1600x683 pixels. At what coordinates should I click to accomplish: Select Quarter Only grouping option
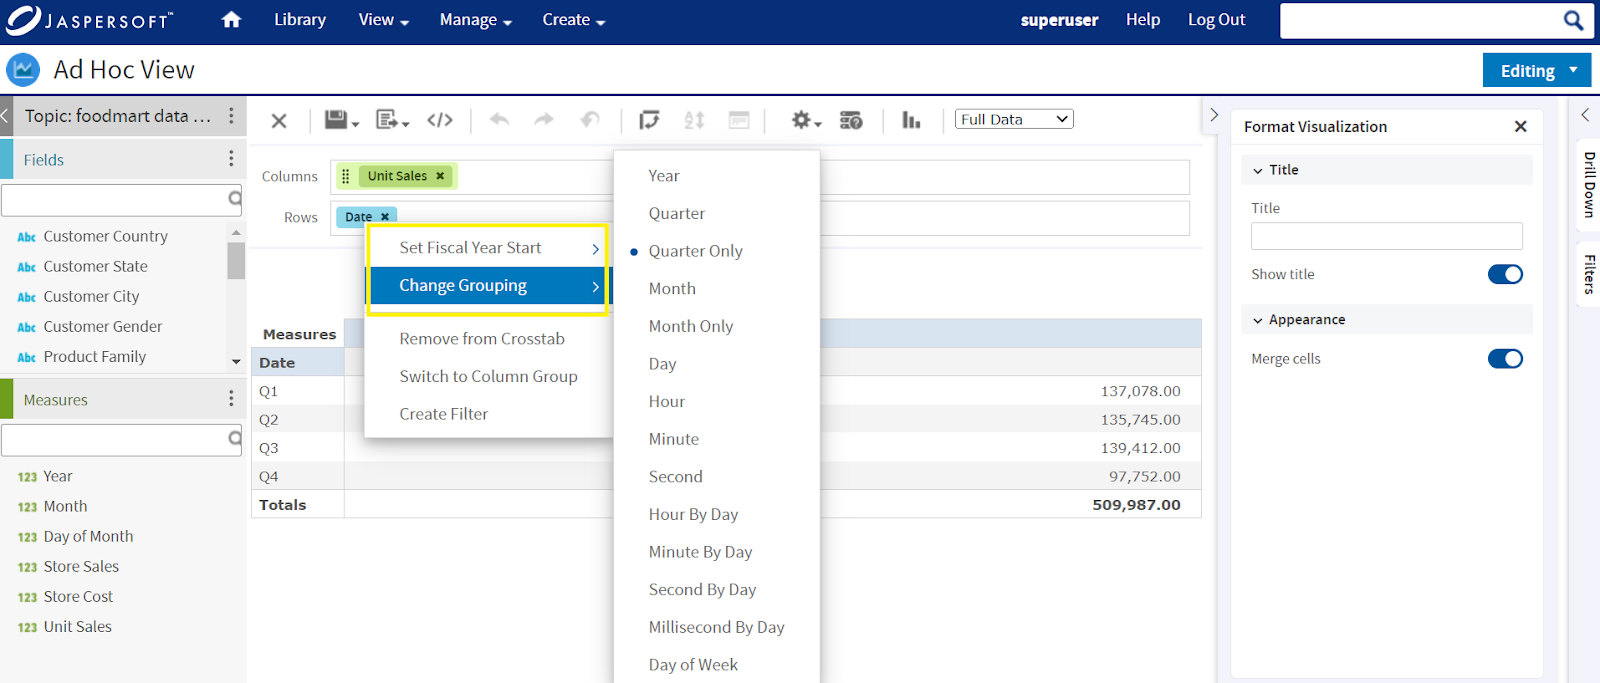695,251
